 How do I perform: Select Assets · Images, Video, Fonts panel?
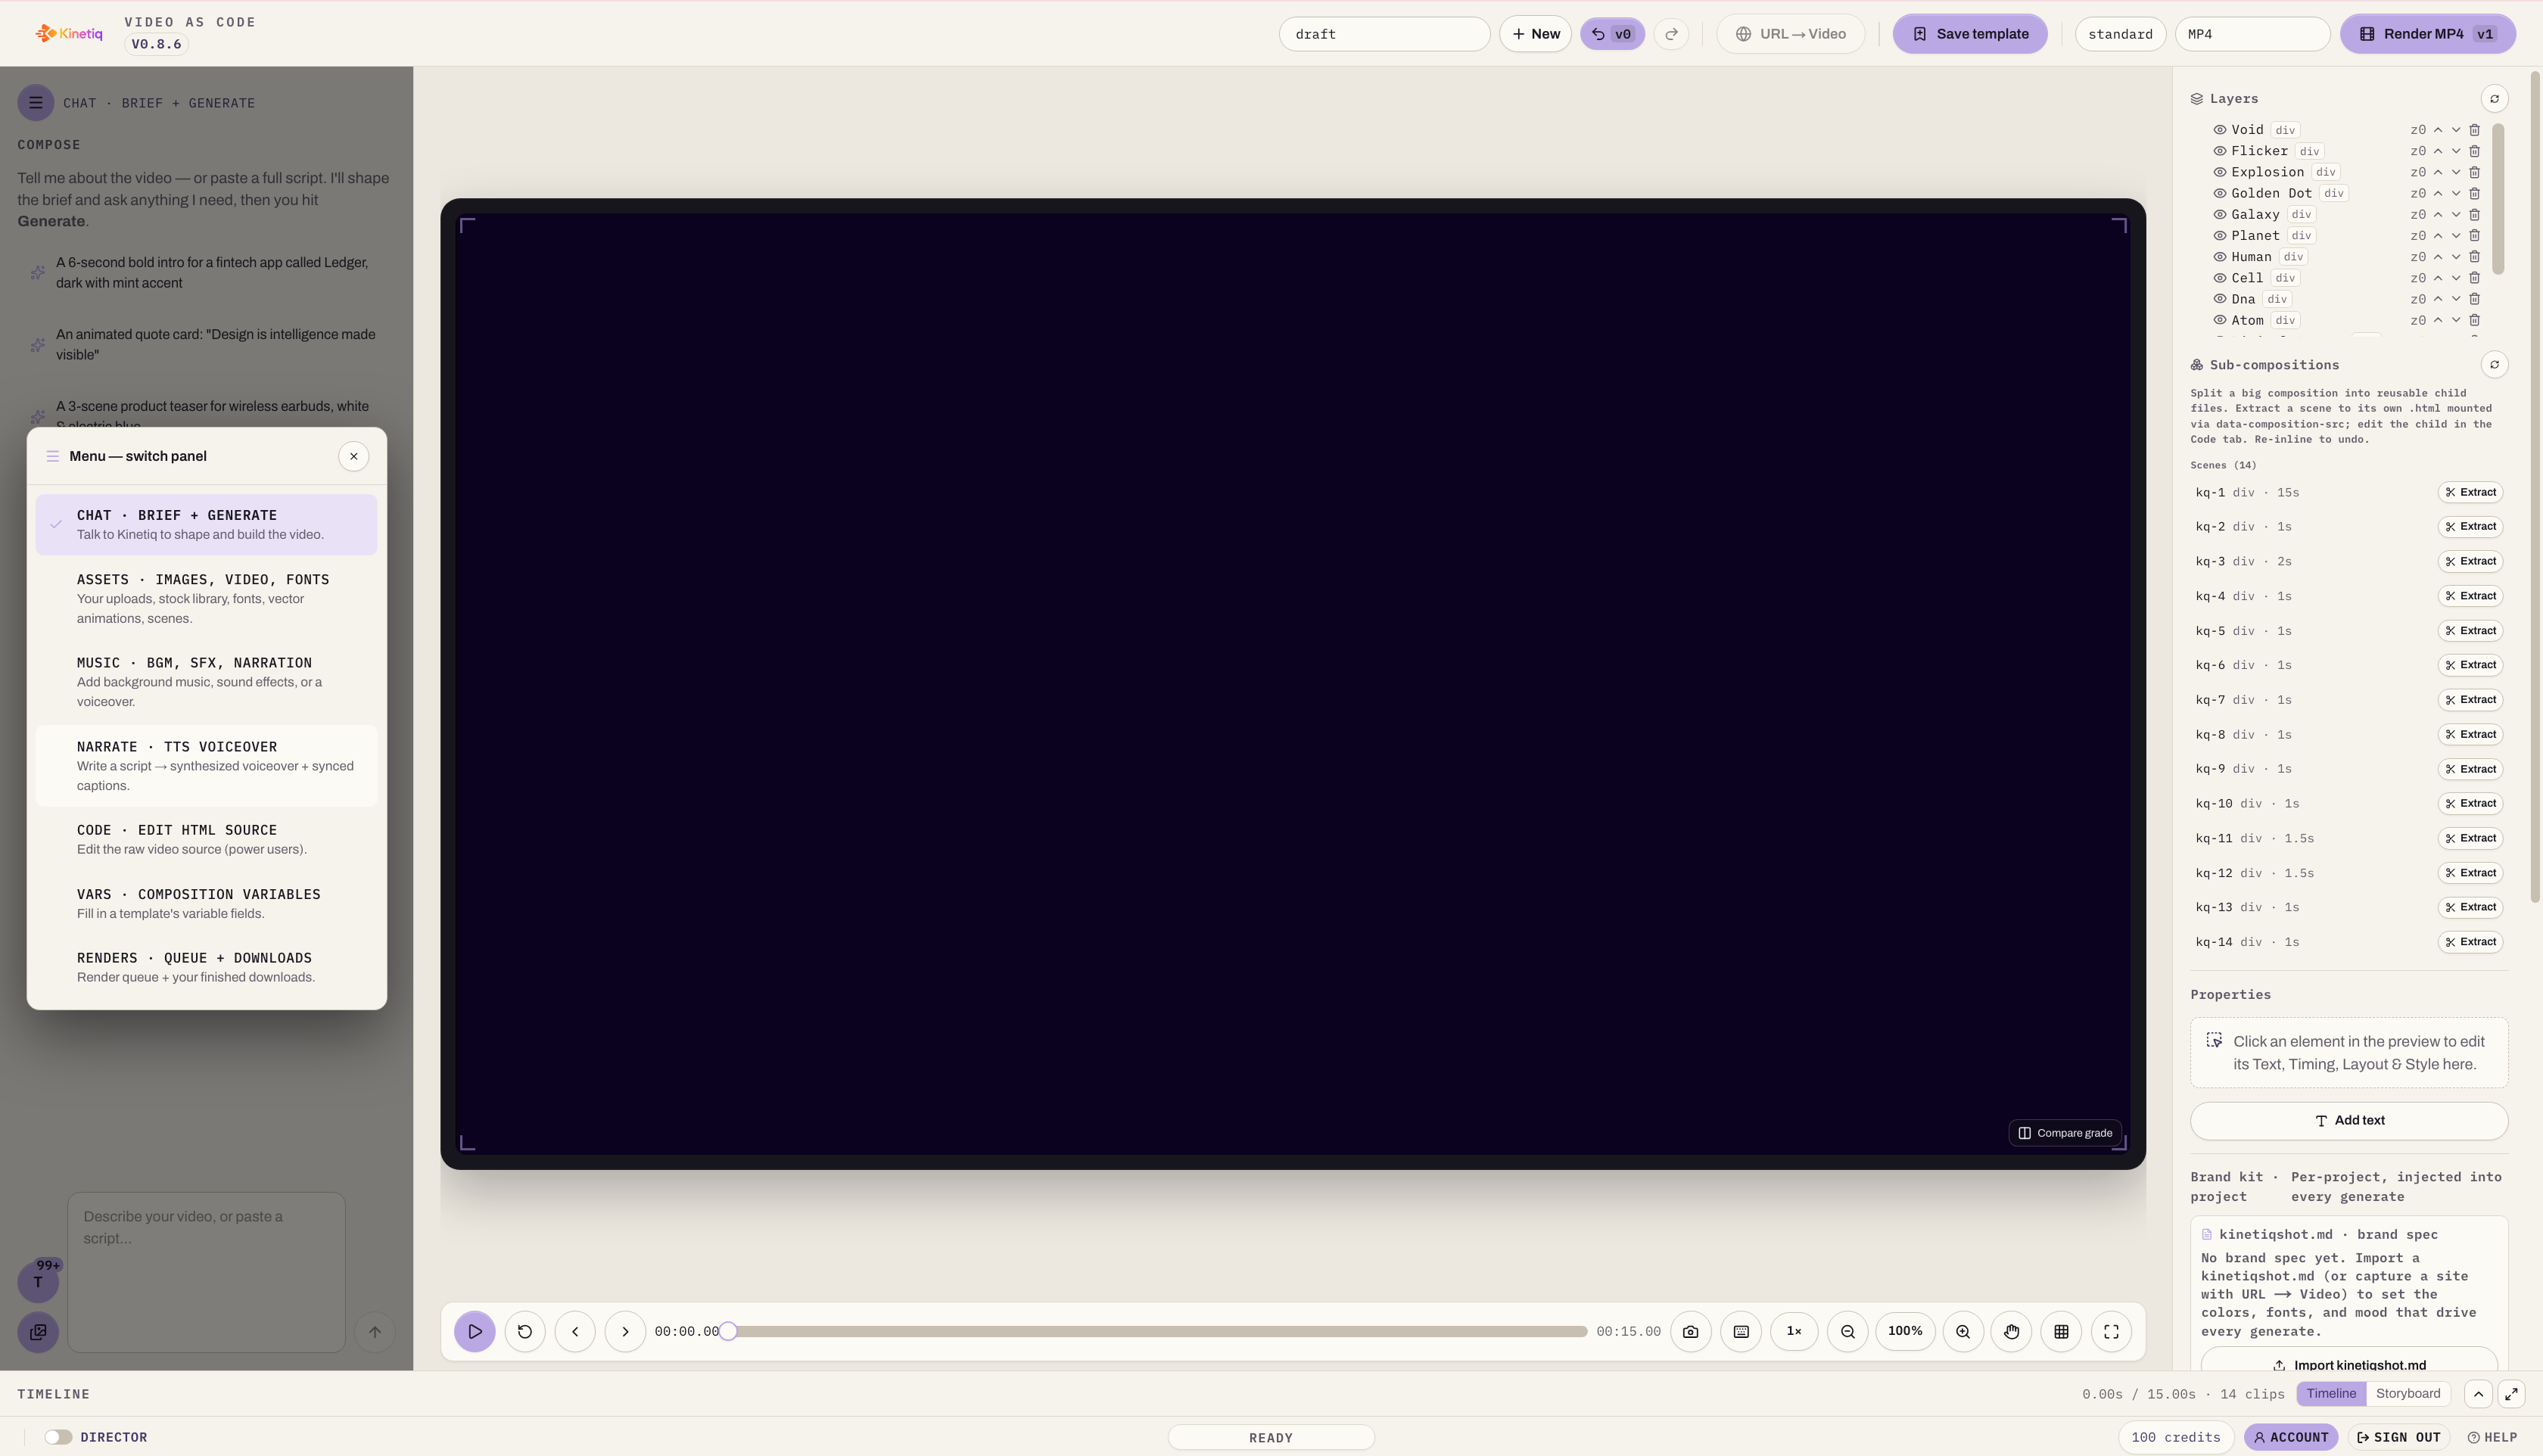pyautogui.click(x=206, y=598)
